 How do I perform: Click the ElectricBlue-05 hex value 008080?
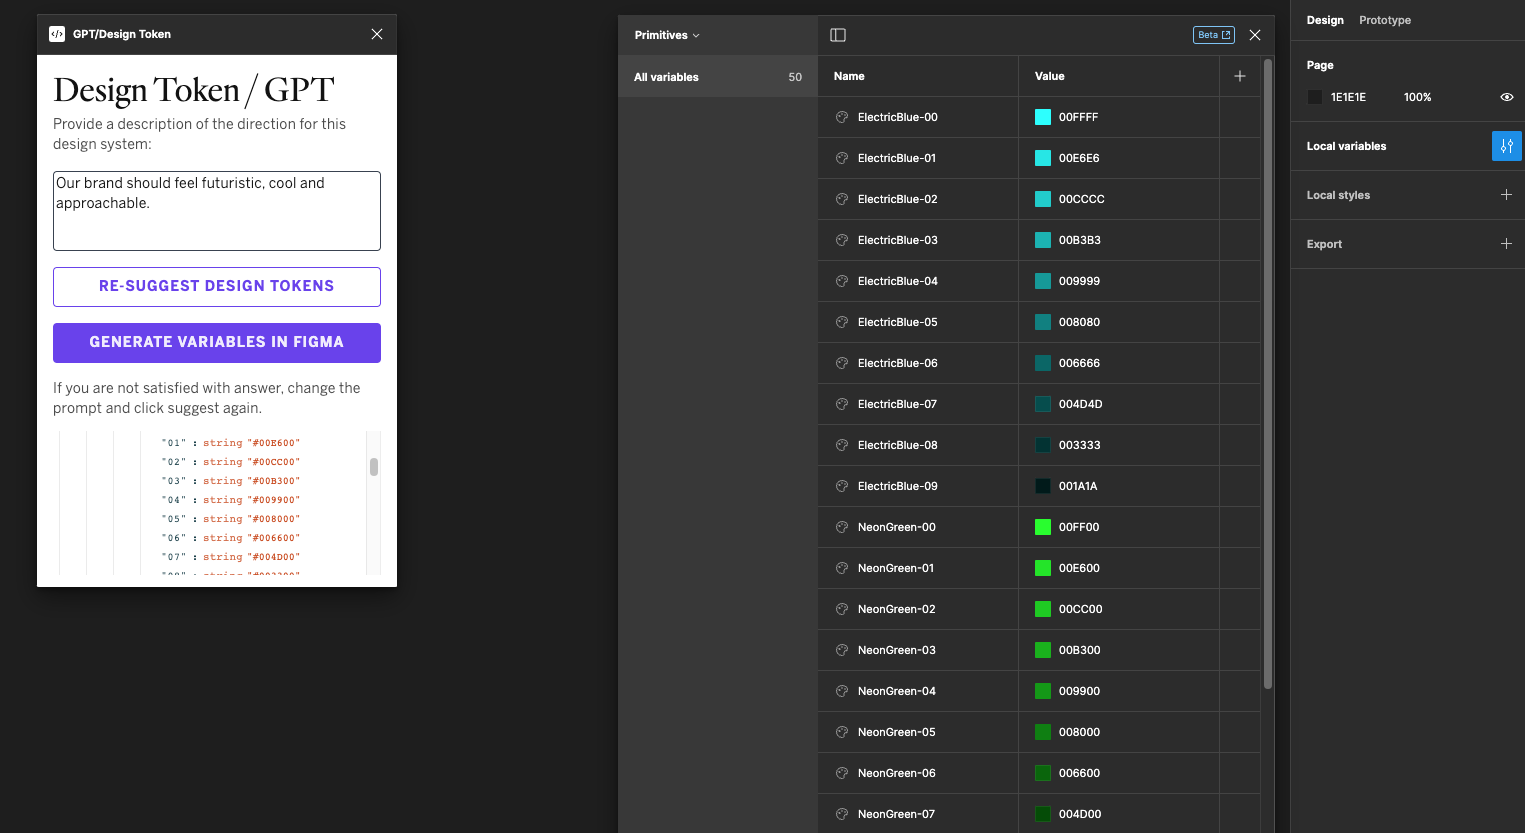1079,322
